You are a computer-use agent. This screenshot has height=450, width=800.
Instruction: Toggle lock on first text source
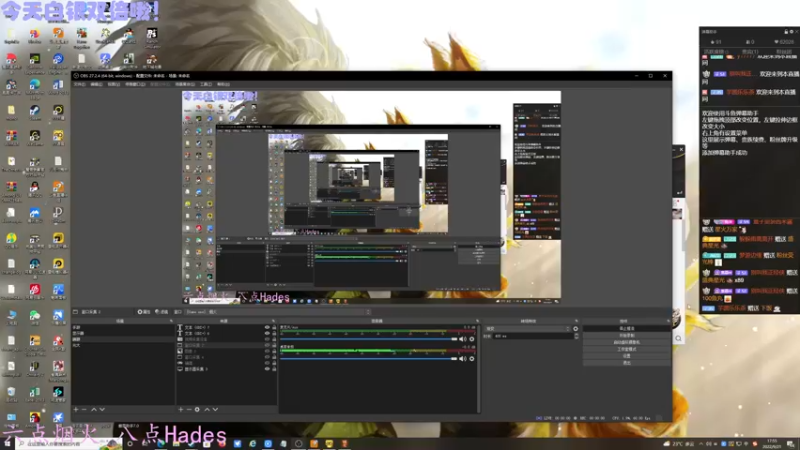click(x=274, y=327)
